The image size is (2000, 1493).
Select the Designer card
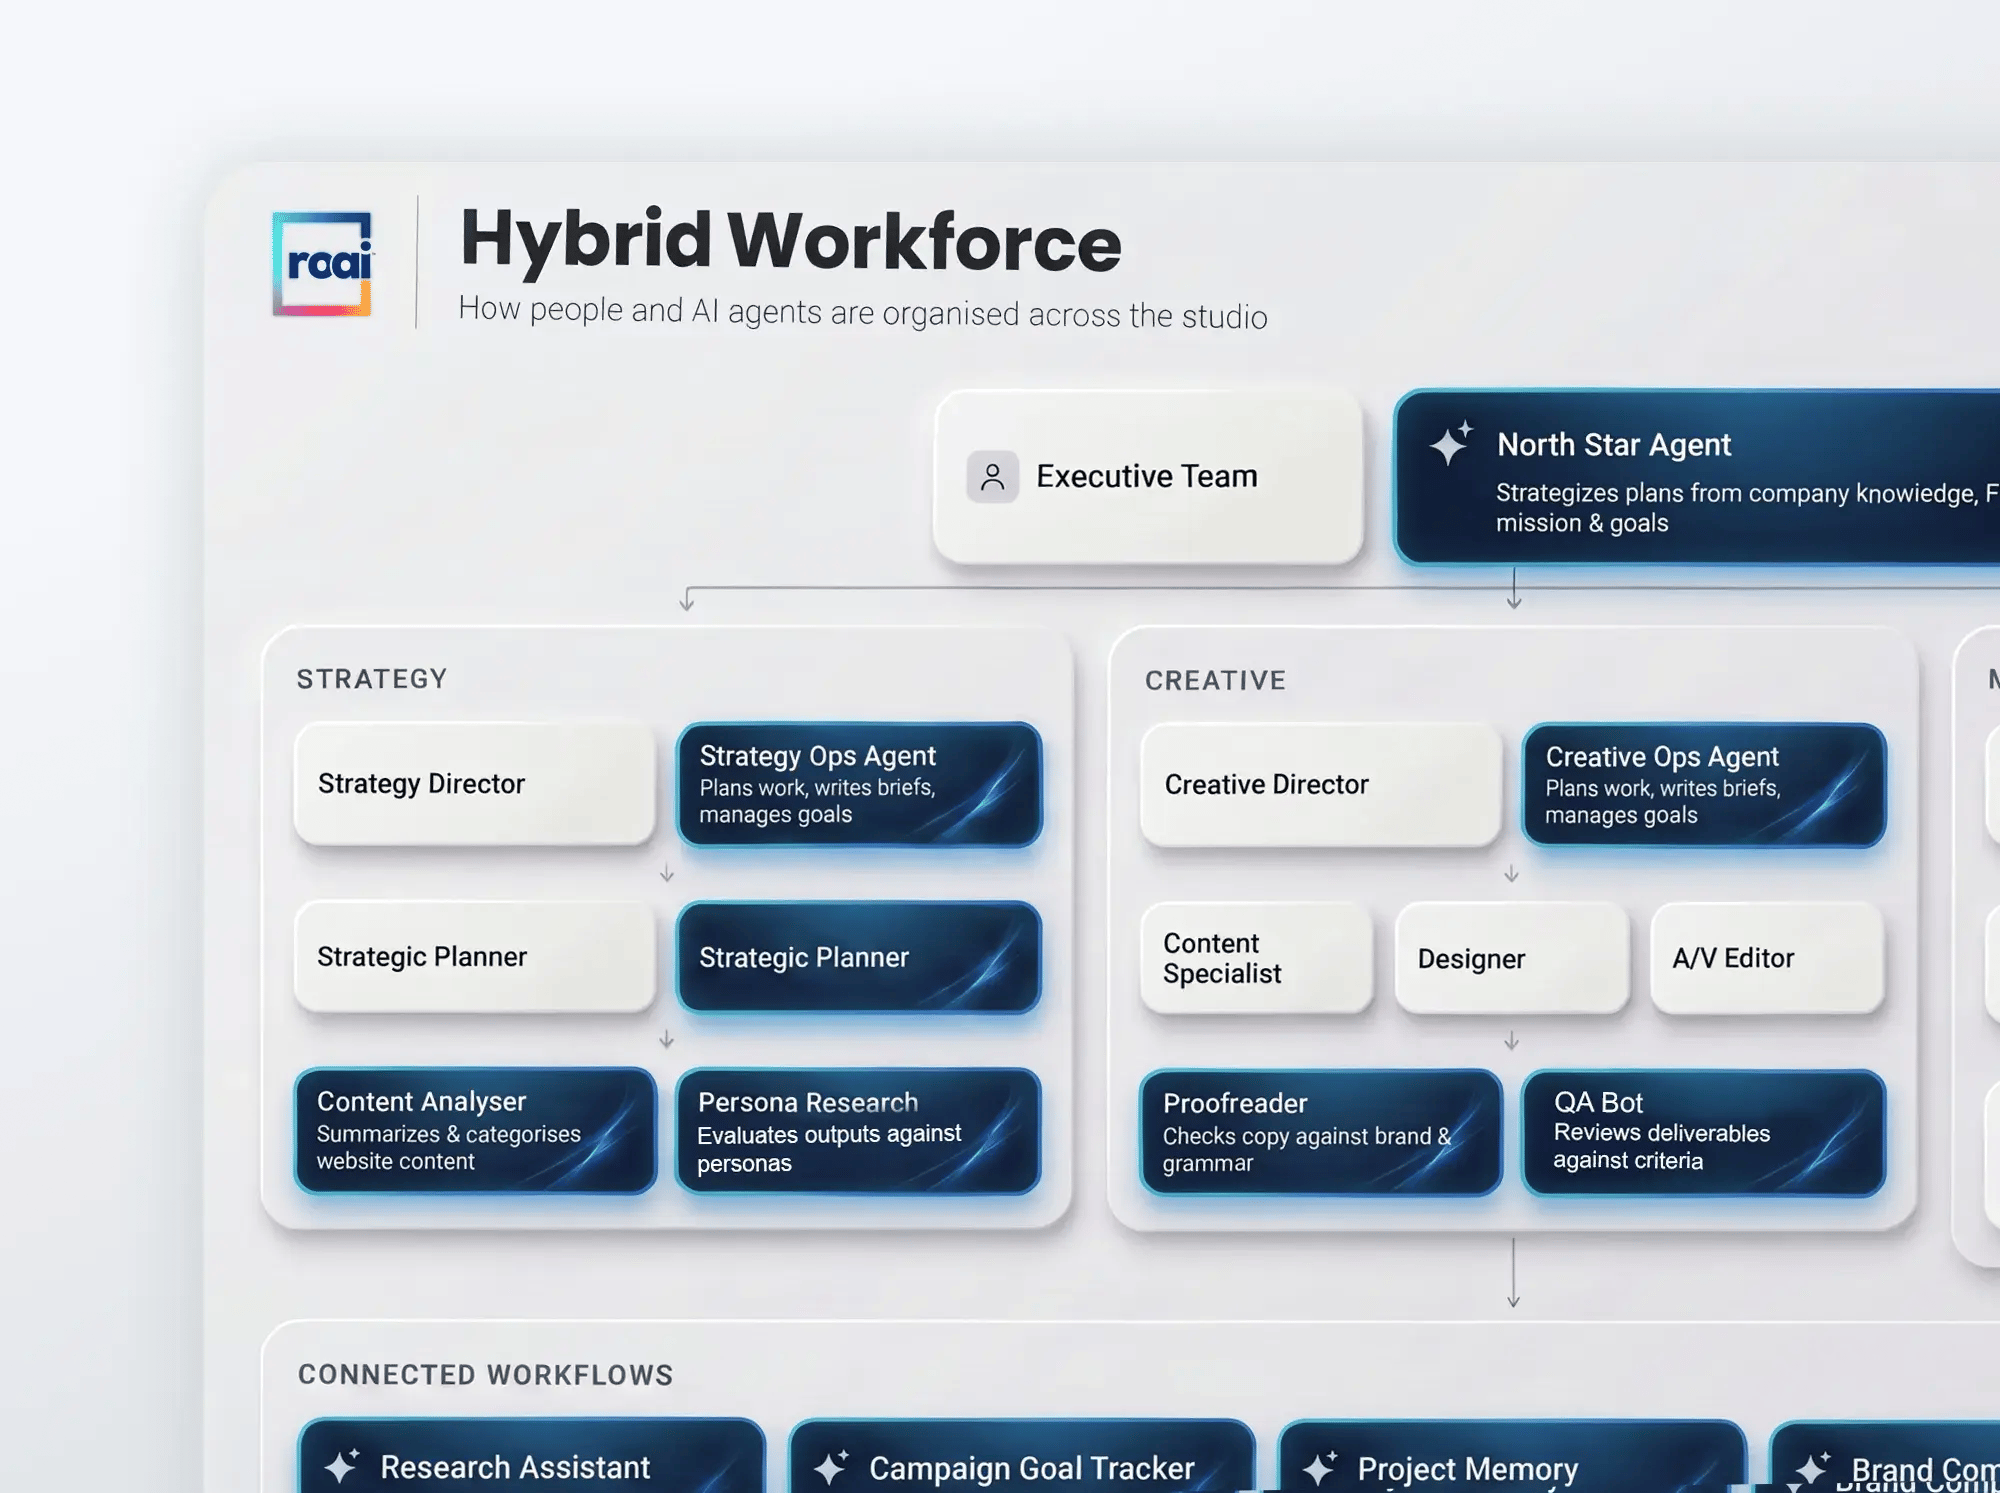(x=1512, y=958)
